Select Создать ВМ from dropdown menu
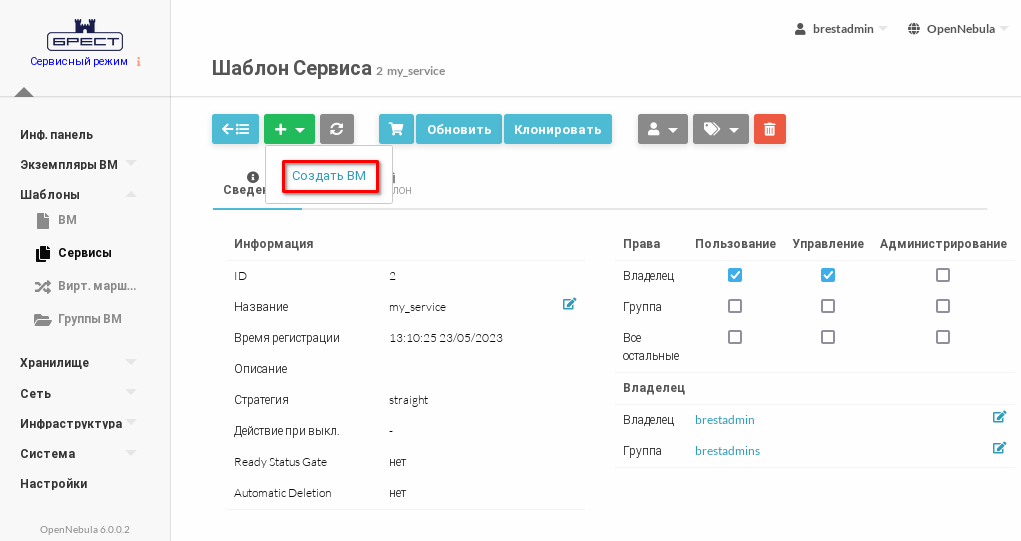 [x=329, y=176]
